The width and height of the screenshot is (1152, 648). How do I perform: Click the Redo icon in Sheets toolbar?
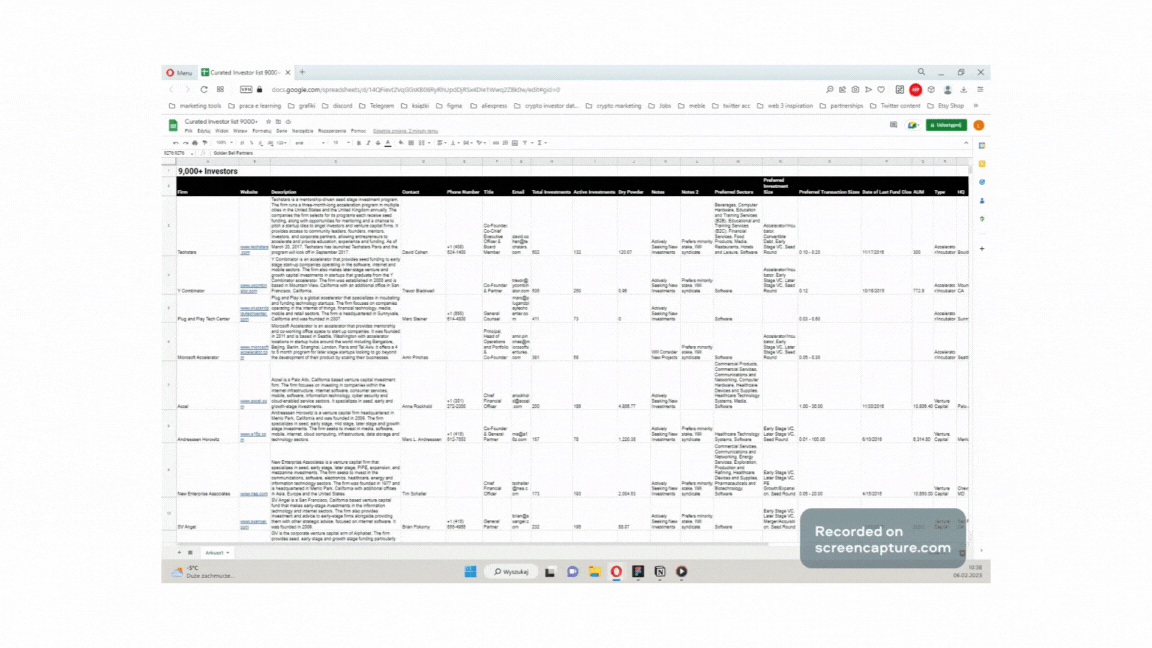tap(185, 143)
